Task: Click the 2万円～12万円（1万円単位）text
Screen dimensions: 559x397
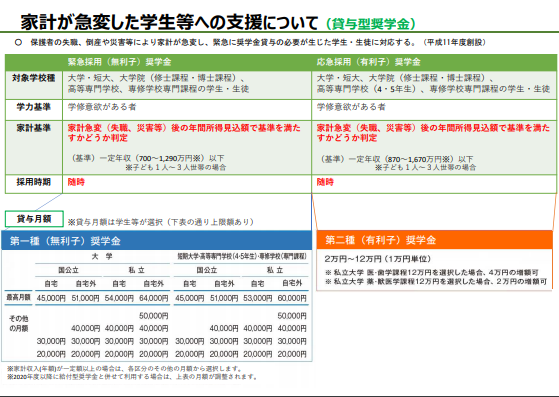Action: click(x=378, y=259)
